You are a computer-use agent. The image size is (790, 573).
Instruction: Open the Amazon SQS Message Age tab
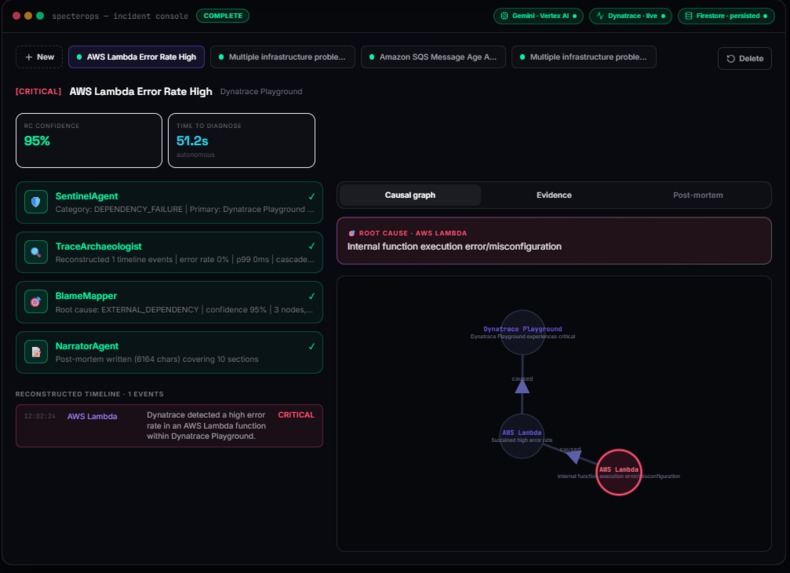[433, 57]
